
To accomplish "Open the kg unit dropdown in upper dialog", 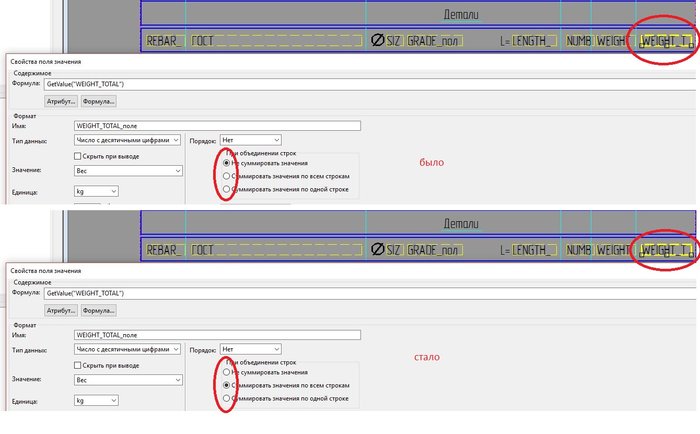I will click(96, 191).
